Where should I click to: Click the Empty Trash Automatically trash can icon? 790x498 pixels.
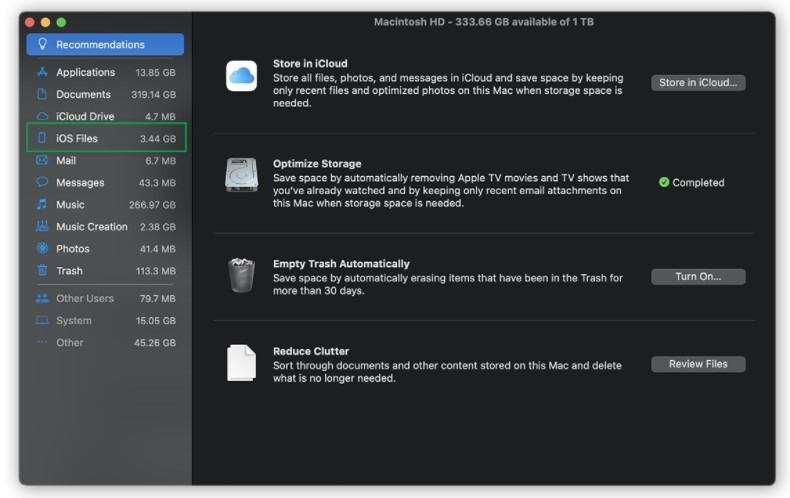[x=241, y=275]
